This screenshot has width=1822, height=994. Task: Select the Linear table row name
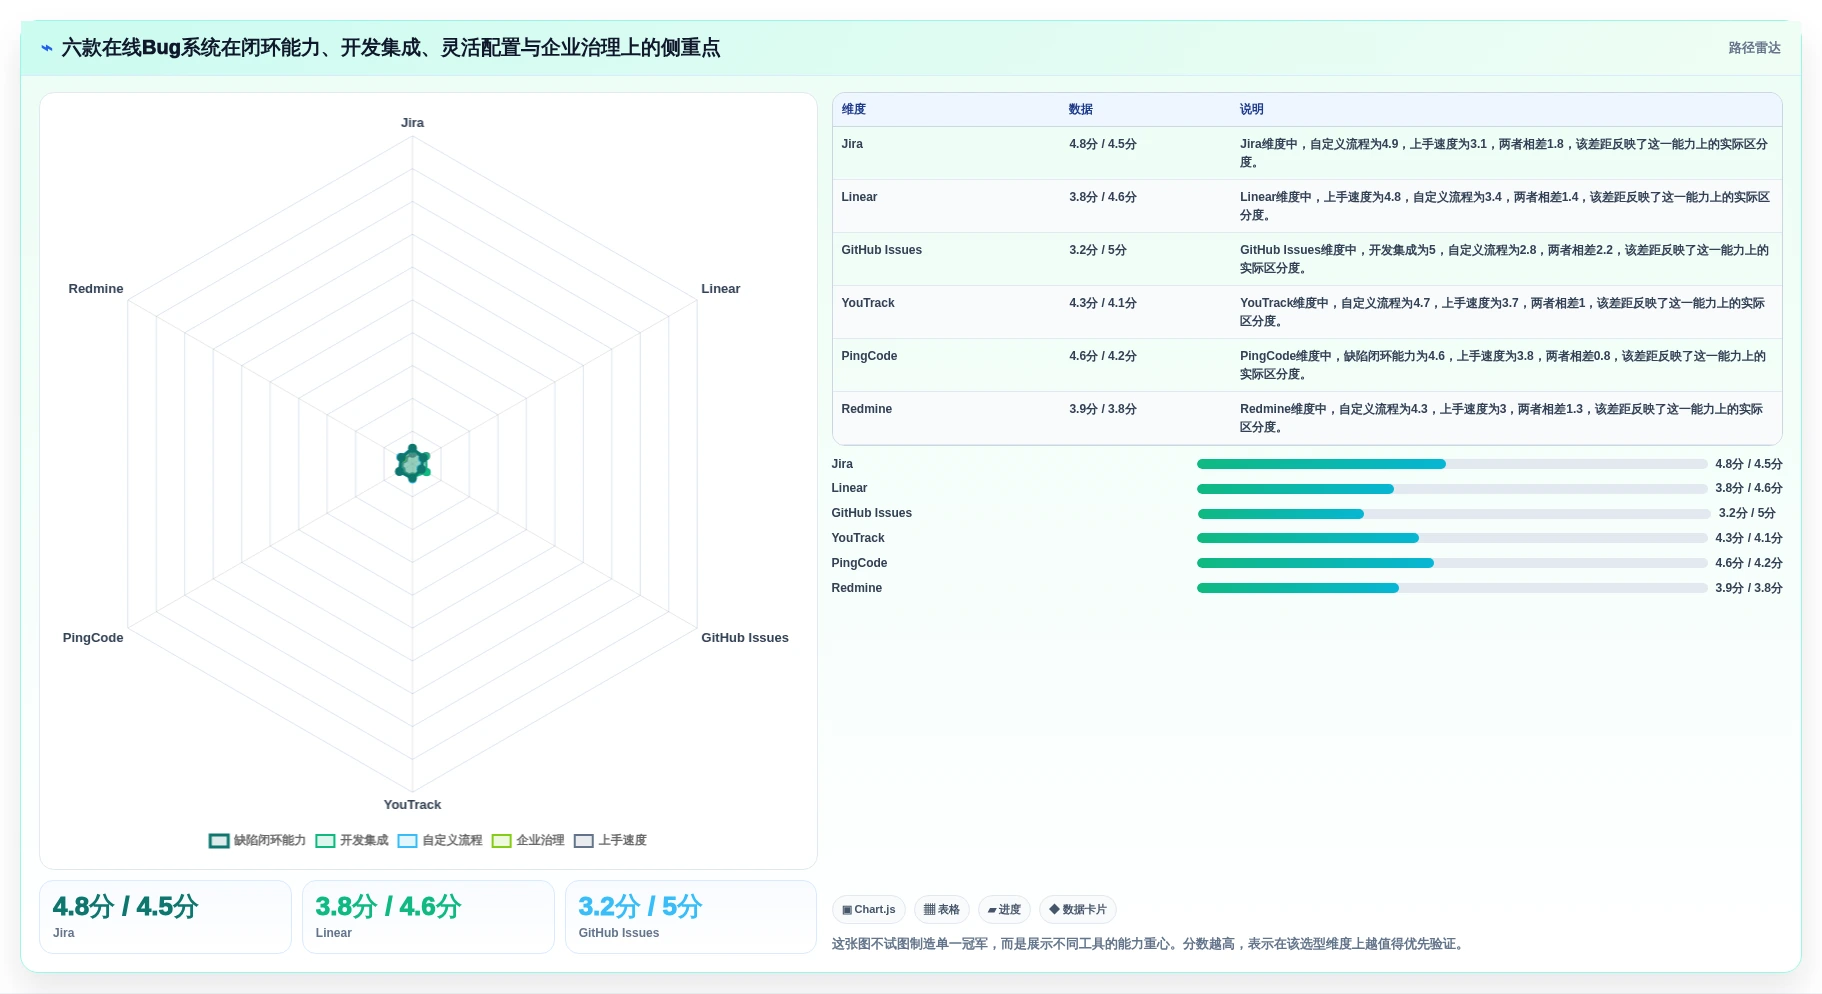859,197
